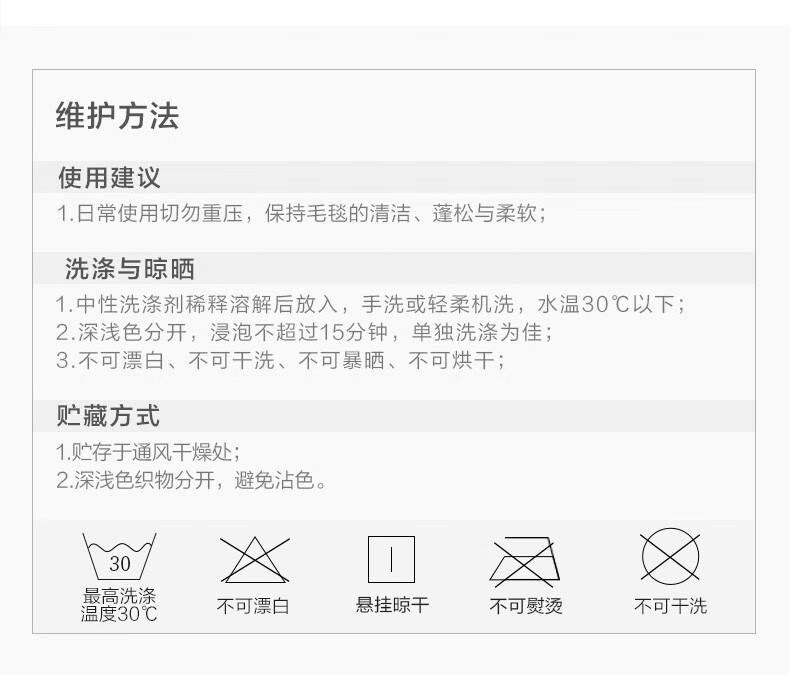Select the 使用建议 section header

pyautogui.click(x=109, y=177)
